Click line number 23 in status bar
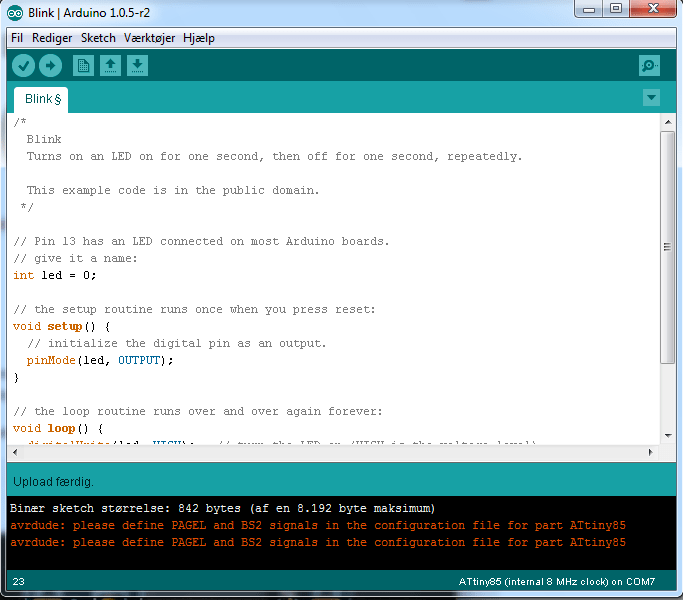 pyautogui.click(x=18, y=582)
